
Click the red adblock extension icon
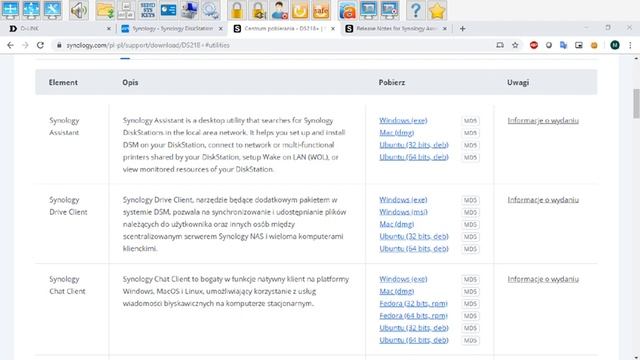[x=533, y=45]
